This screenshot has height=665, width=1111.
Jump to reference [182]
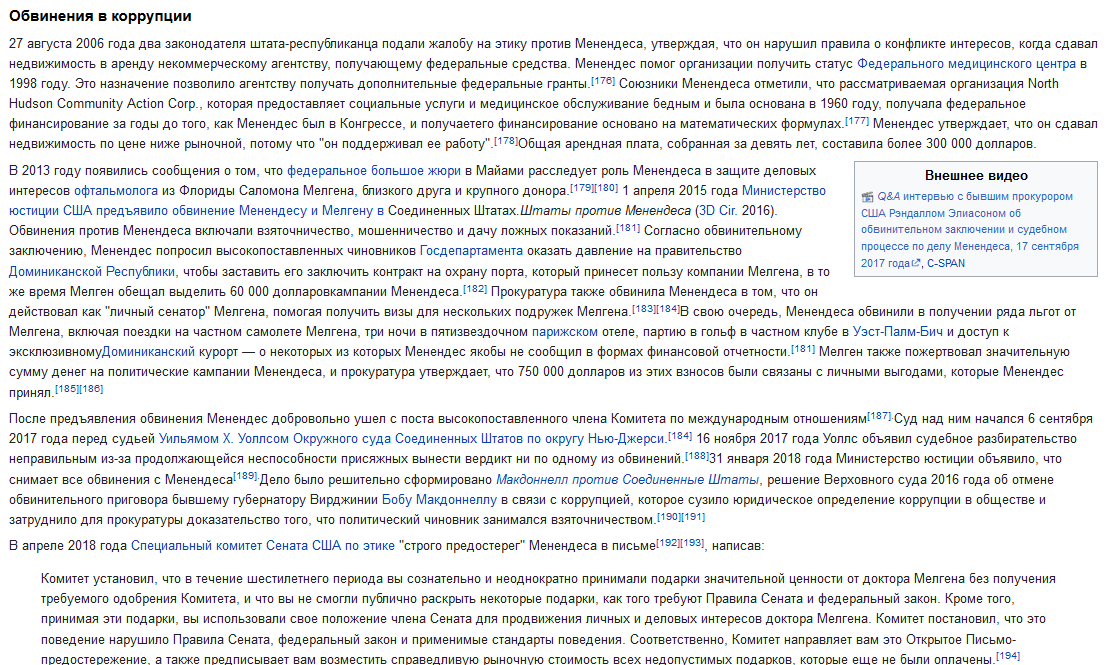tap(475, 288)
